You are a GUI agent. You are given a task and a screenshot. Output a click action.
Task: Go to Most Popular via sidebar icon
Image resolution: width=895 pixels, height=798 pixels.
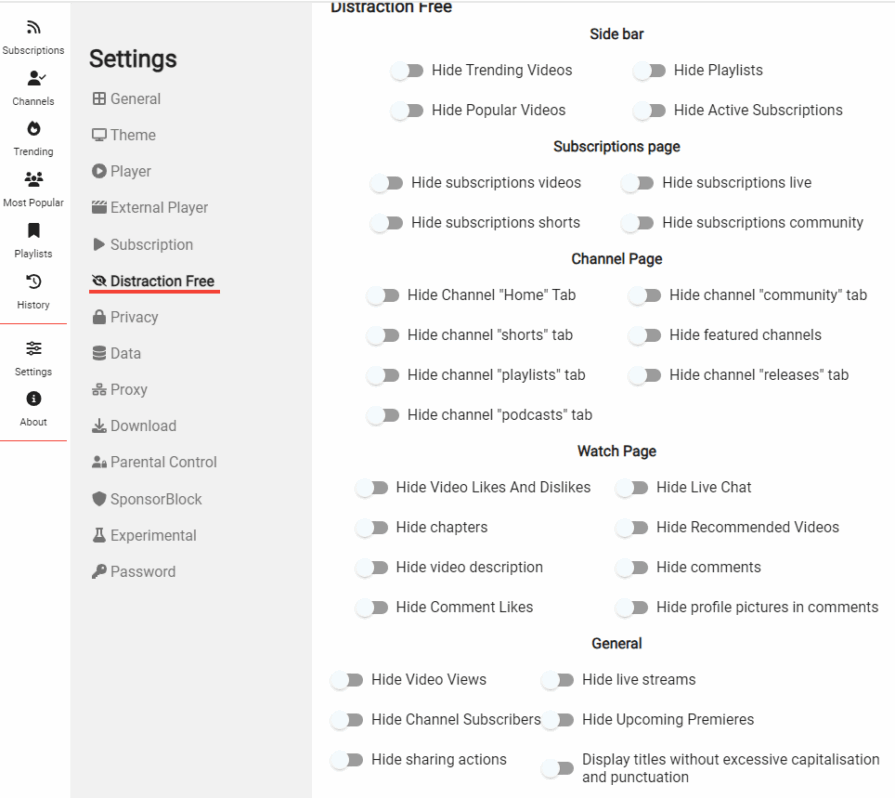[x=33, y=182]
